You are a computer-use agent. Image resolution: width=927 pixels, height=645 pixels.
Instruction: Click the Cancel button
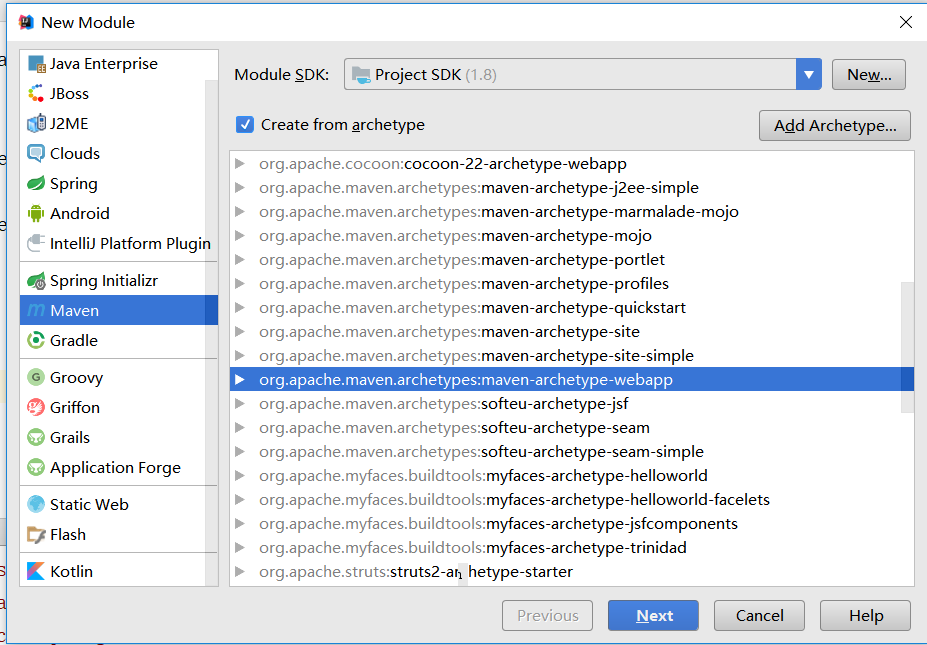[x=759, y=615]
